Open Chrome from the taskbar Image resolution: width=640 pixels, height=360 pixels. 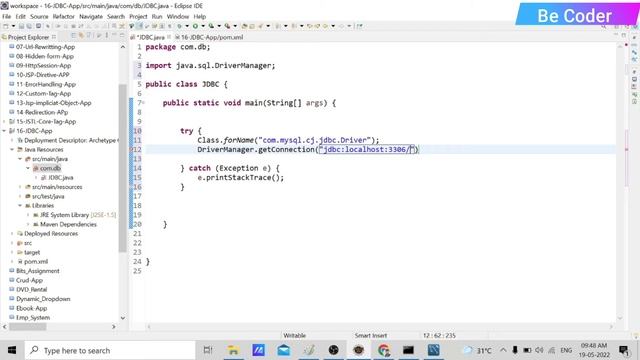coord(384,350)
